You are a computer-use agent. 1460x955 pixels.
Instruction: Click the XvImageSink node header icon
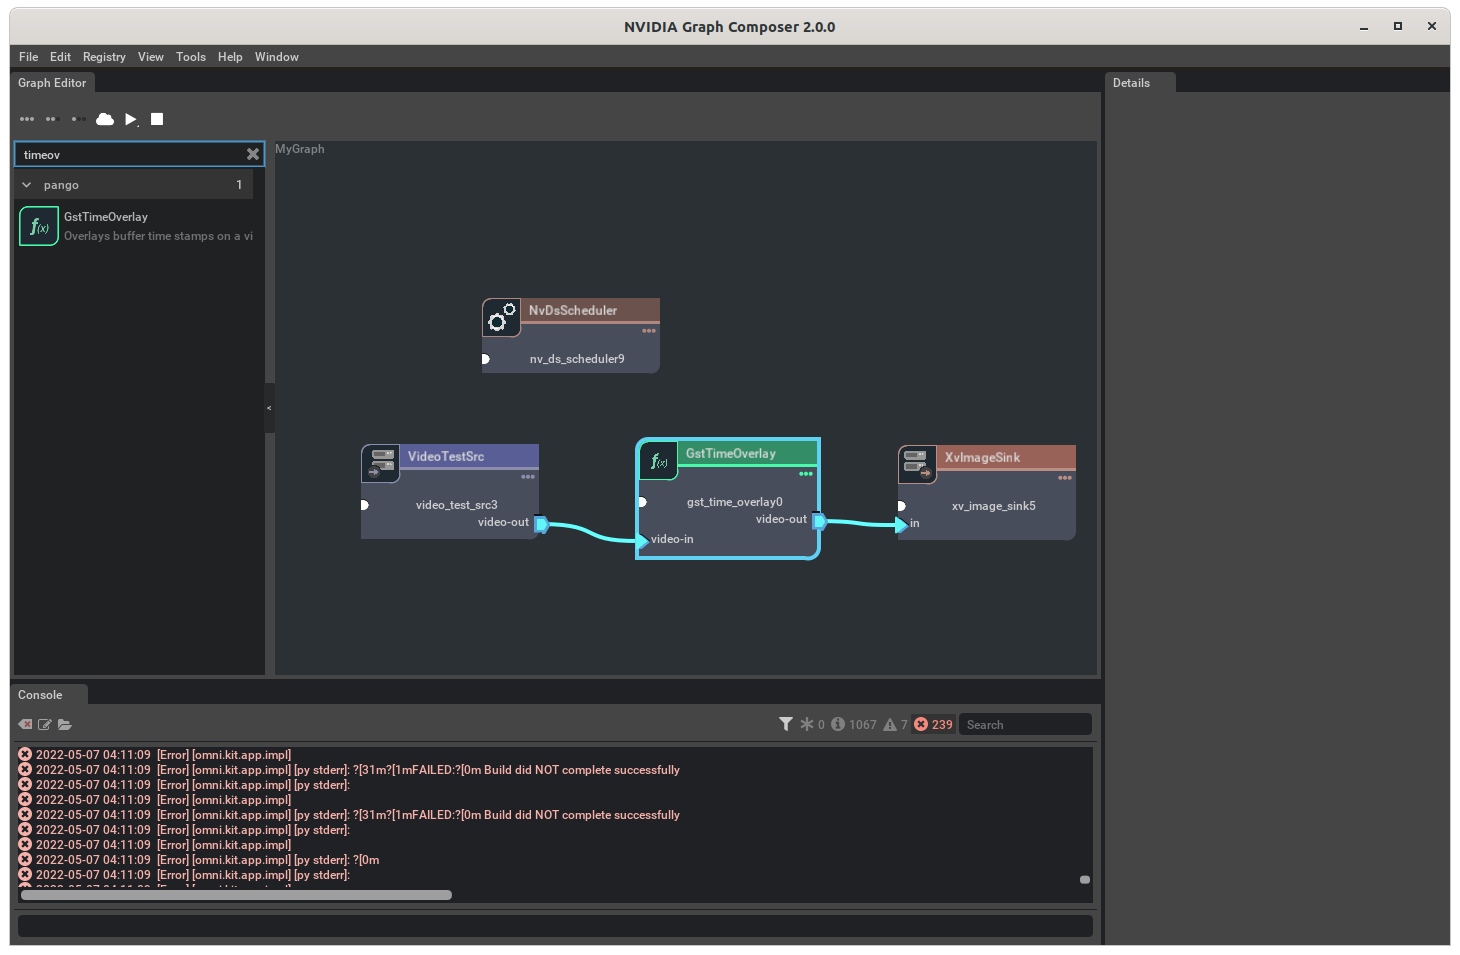[x=916, y=464]
